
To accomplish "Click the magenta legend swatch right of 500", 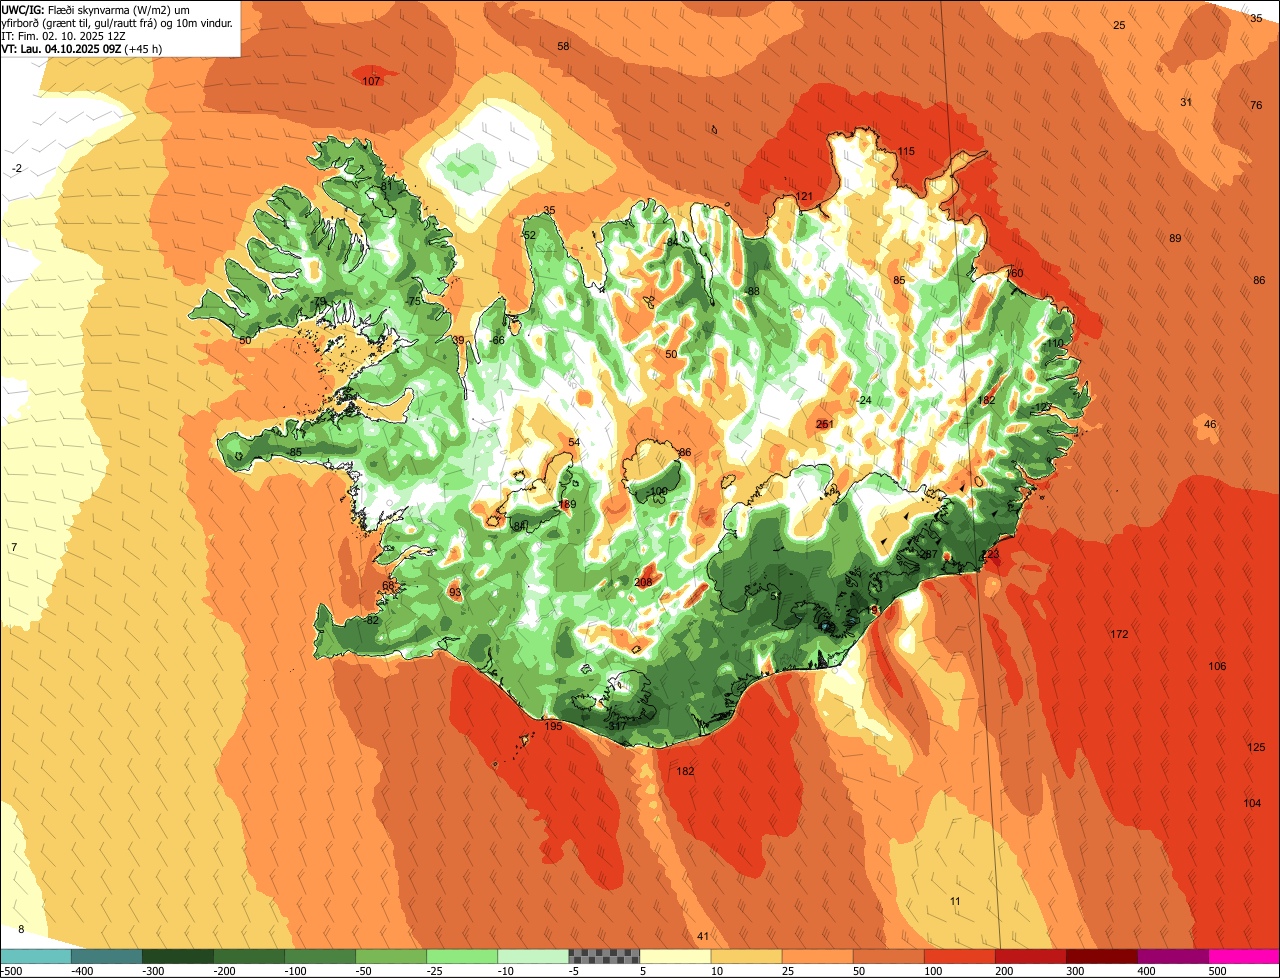I will [1244, 956].
